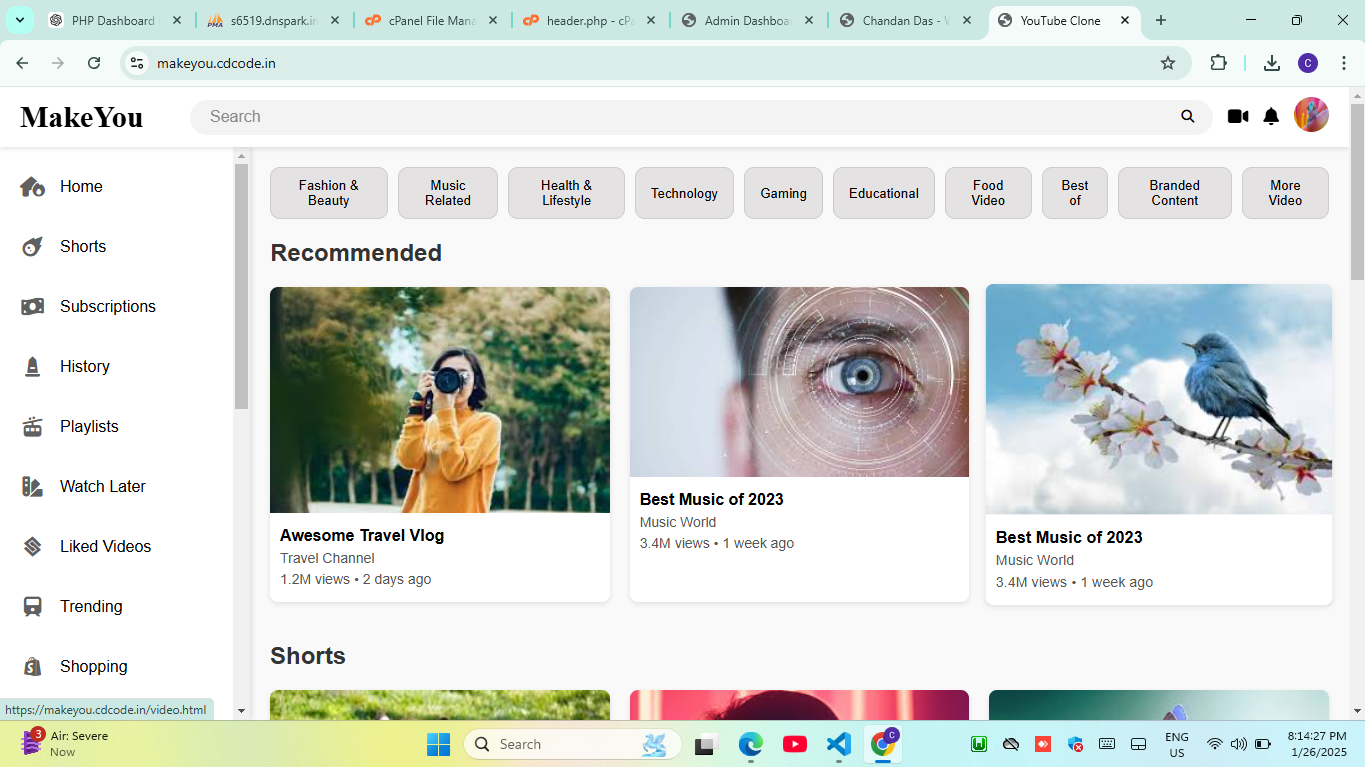The image size is (1365, 767).
Task: Open Visual Studio Code from taskbar
Action: [x=838, y=744]
